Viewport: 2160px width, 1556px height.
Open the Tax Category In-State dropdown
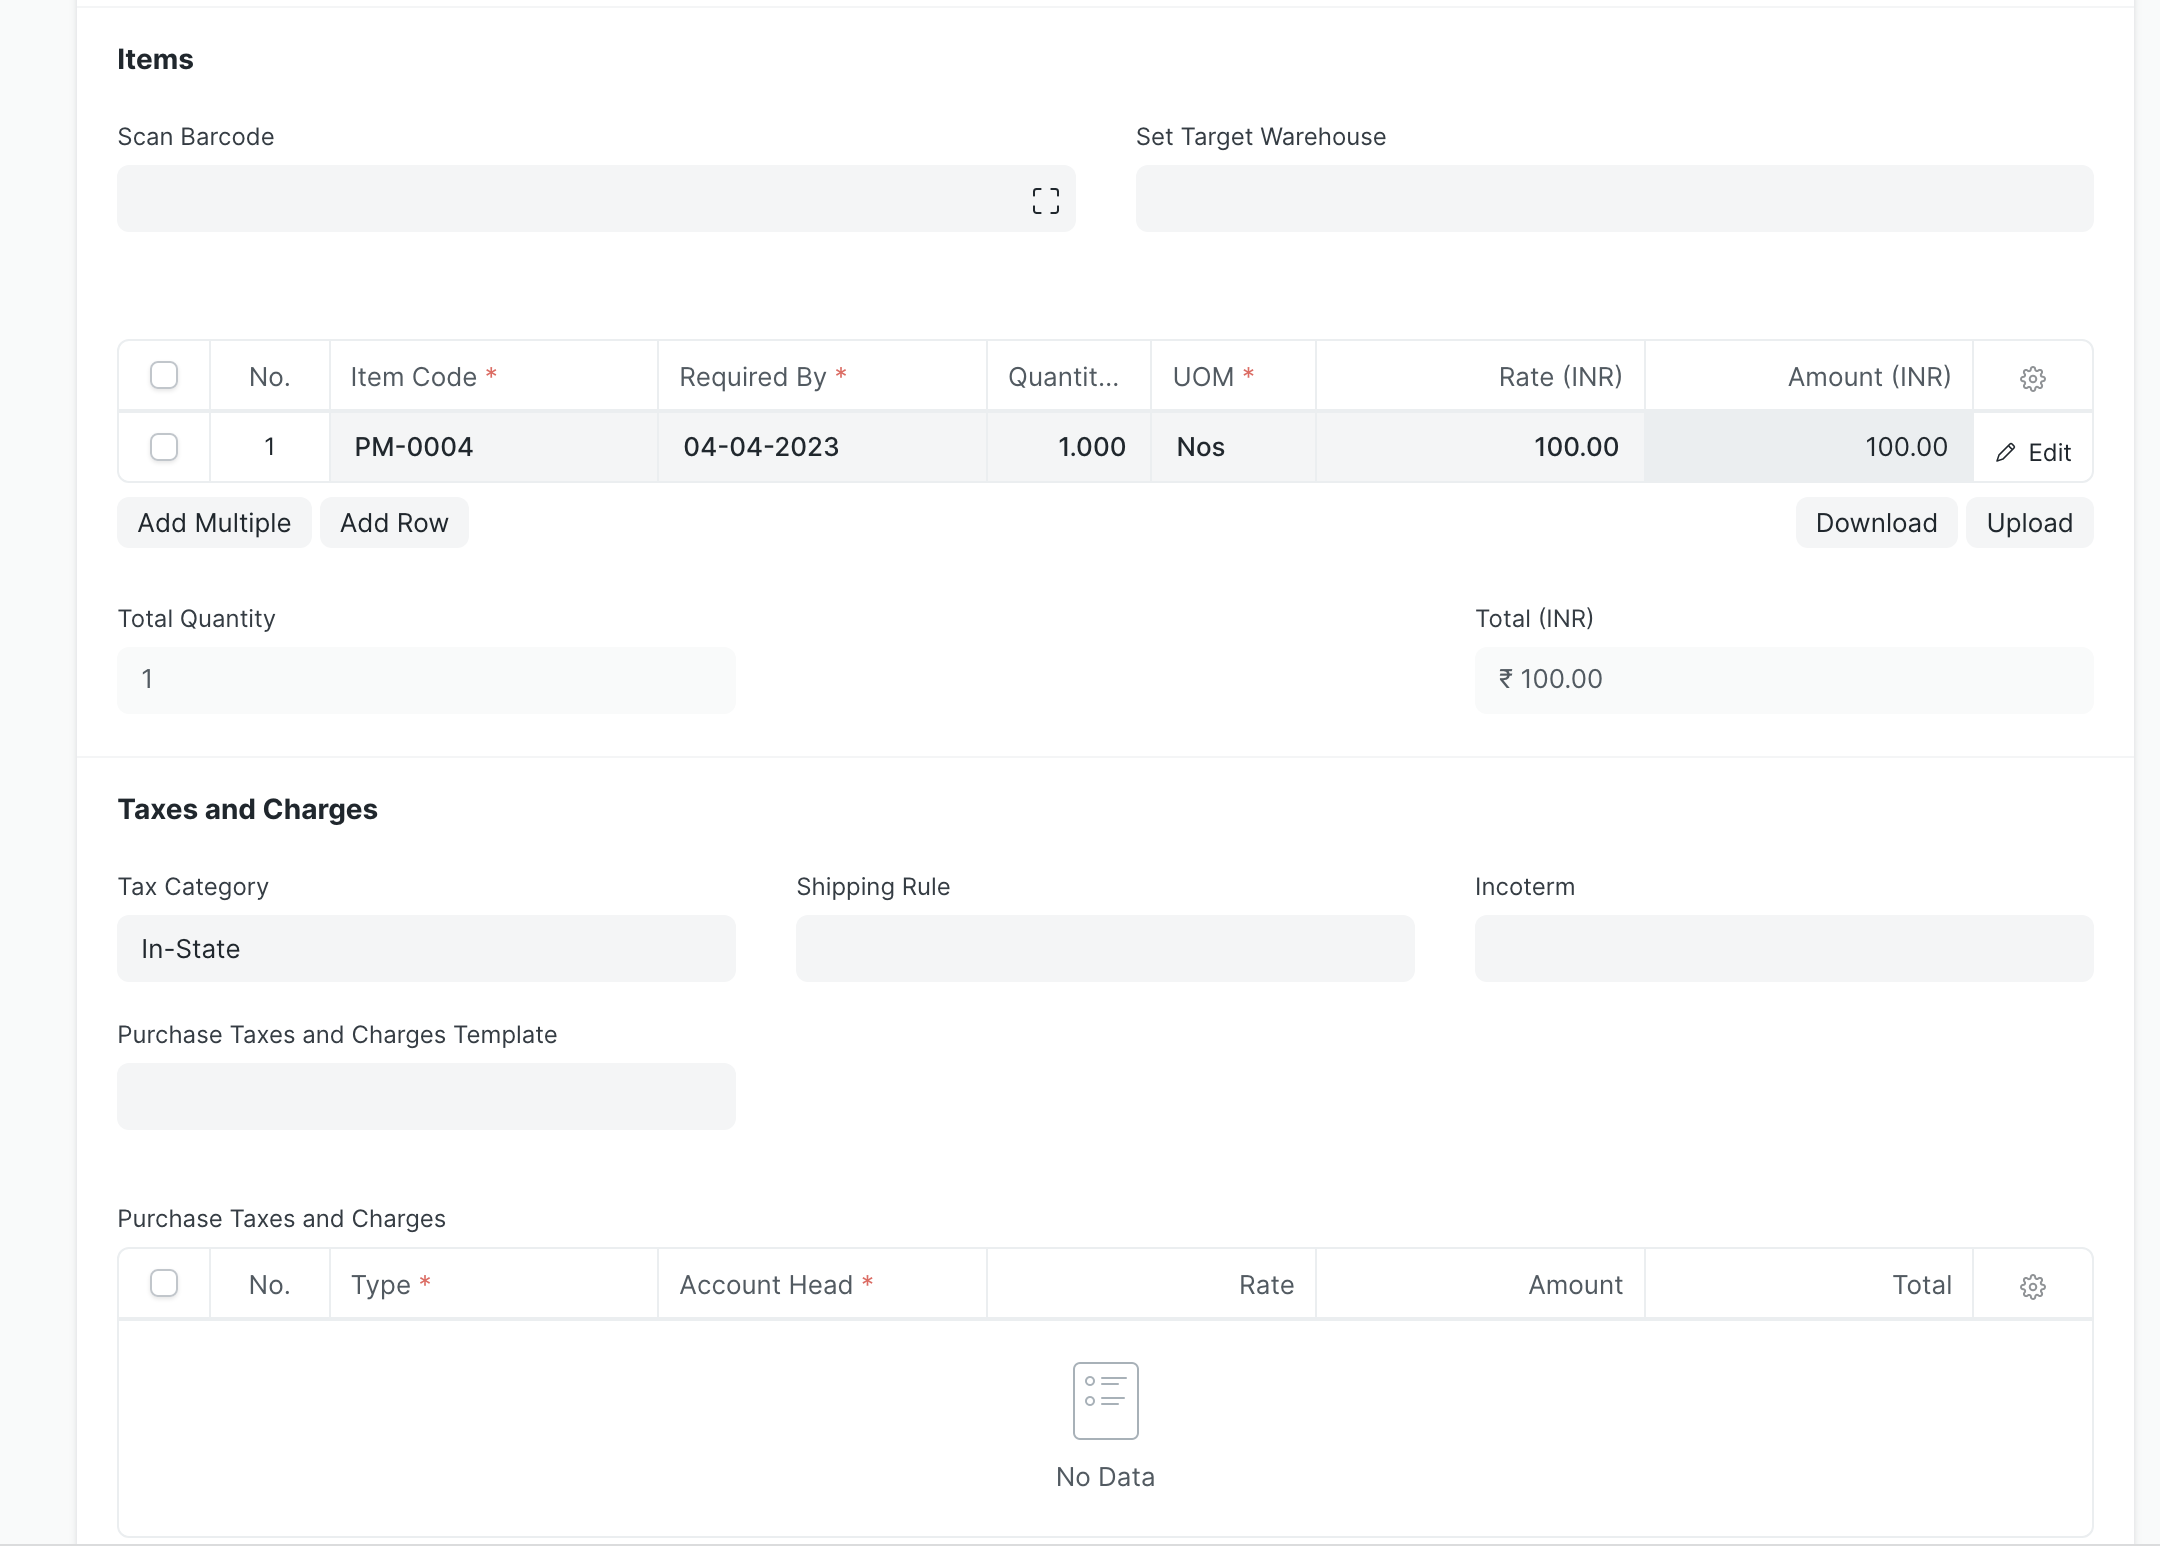click(426, 948)
